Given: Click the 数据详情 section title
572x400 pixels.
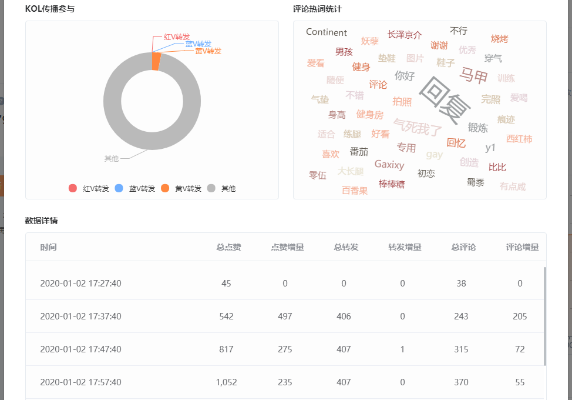Looking at the screenshot, I should click(41, 220).
